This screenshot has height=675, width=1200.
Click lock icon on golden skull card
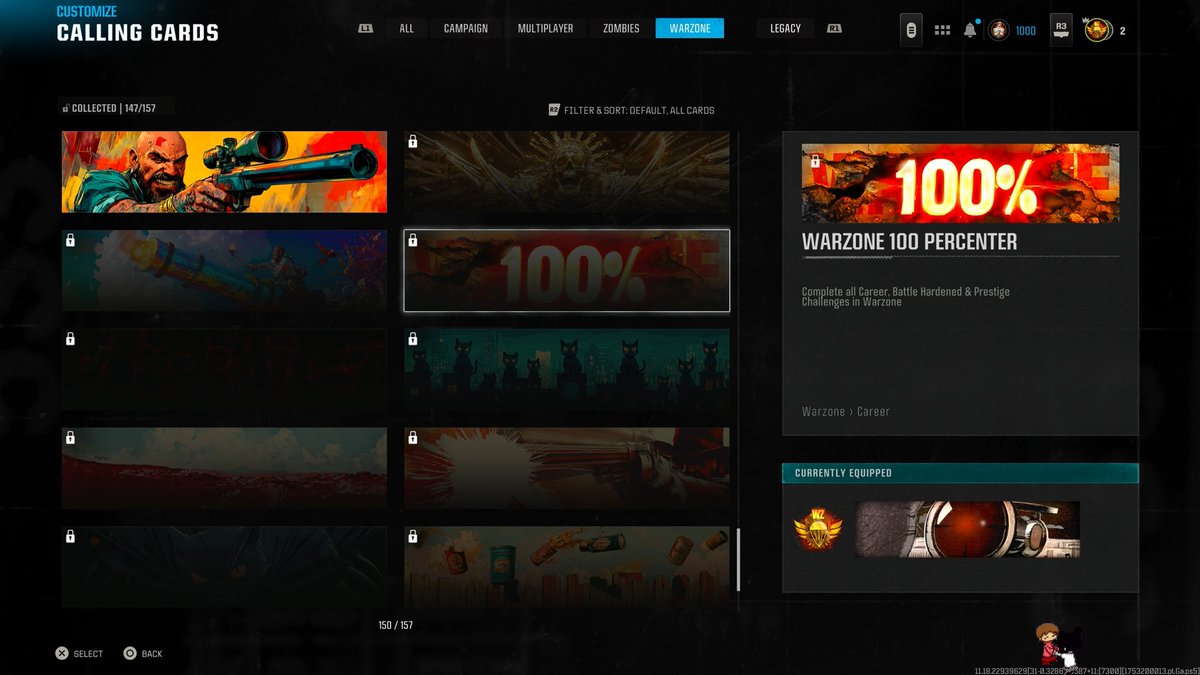(413, 142)
